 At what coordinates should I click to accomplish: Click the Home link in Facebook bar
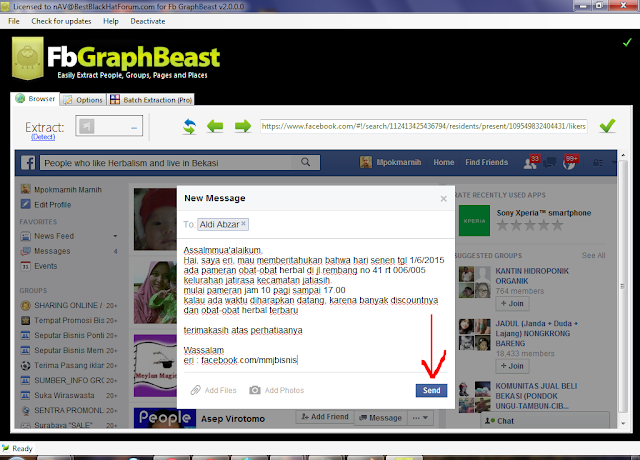(x=444, y=162)
